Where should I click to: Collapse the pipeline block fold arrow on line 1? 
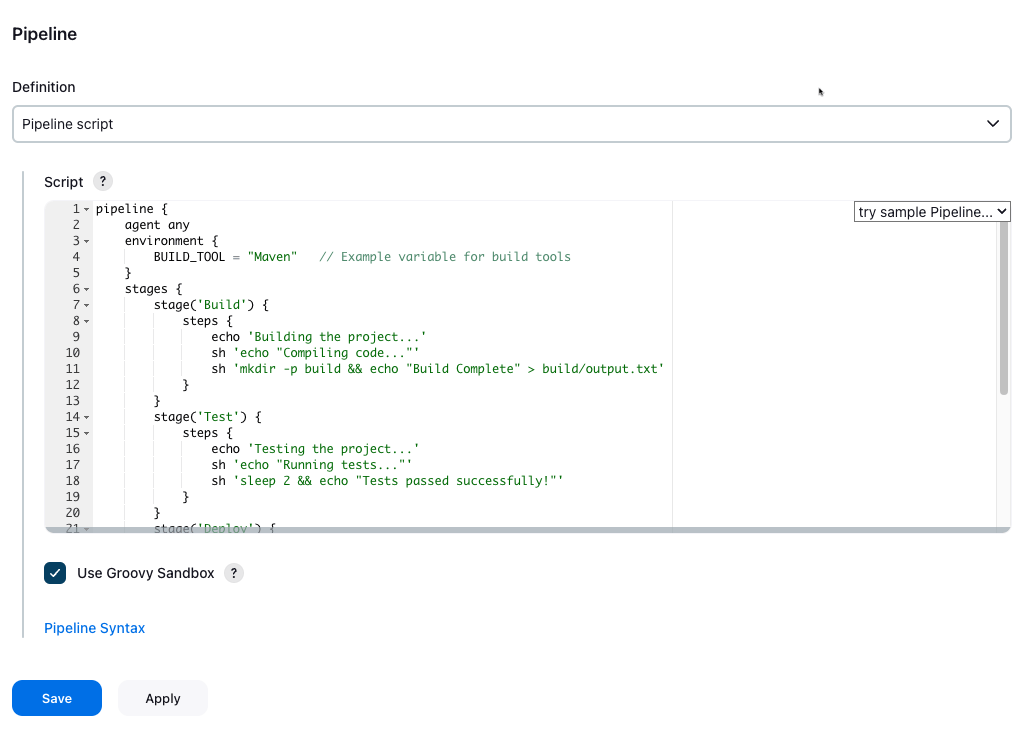pos(87,210)
